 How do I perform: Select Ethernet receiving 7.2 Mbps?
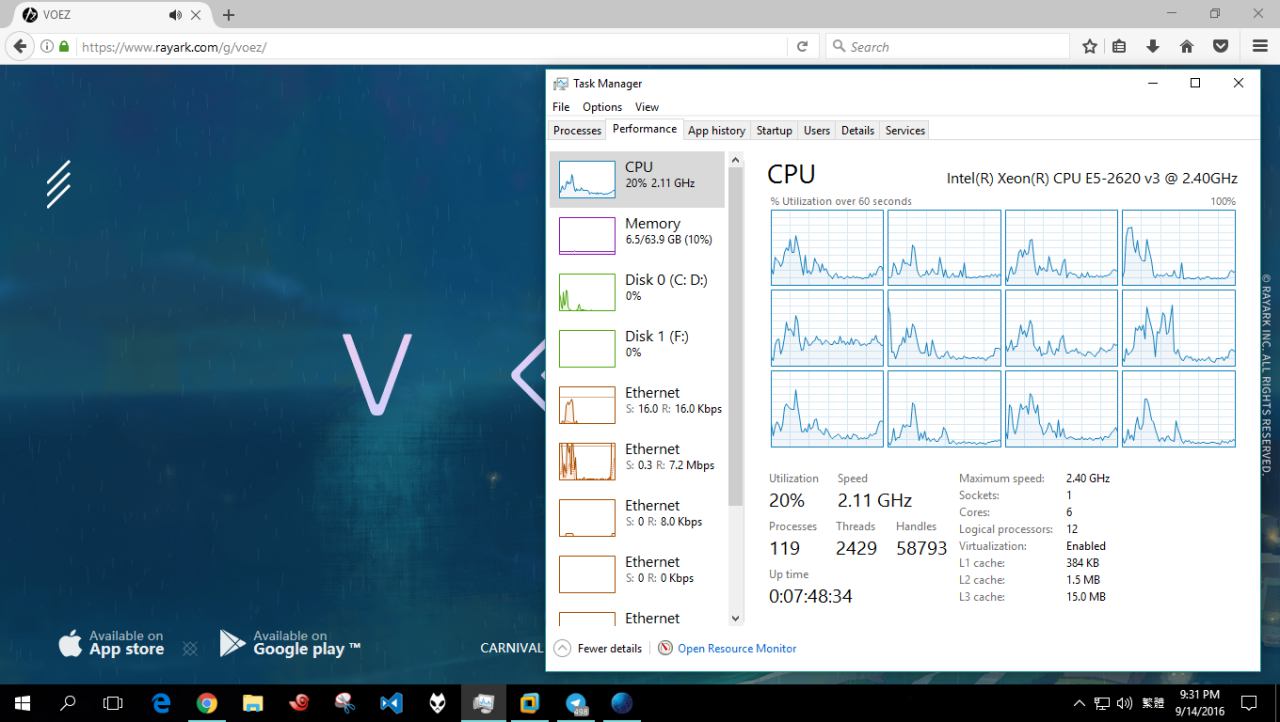click(637, 461)
